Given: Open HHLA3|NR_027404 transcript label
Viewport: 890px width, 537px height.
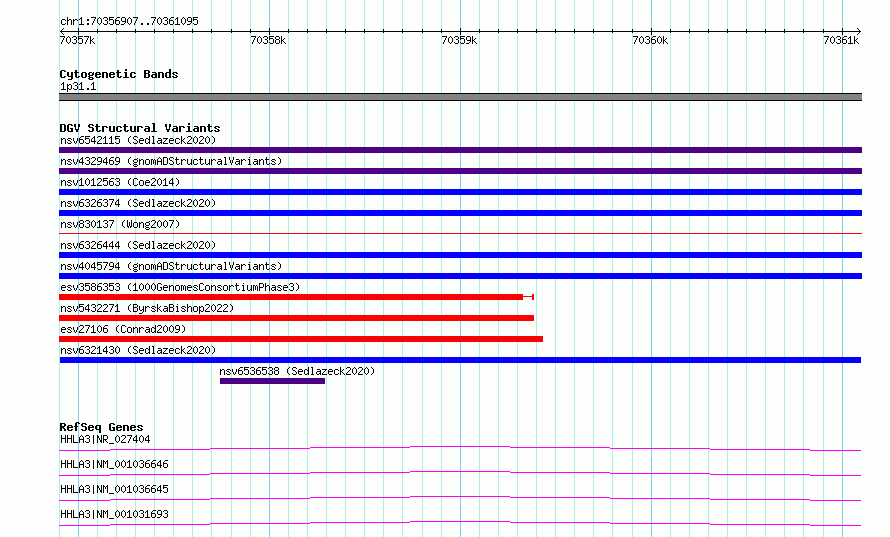Looking at the screenshot, I should coord(105,439).
